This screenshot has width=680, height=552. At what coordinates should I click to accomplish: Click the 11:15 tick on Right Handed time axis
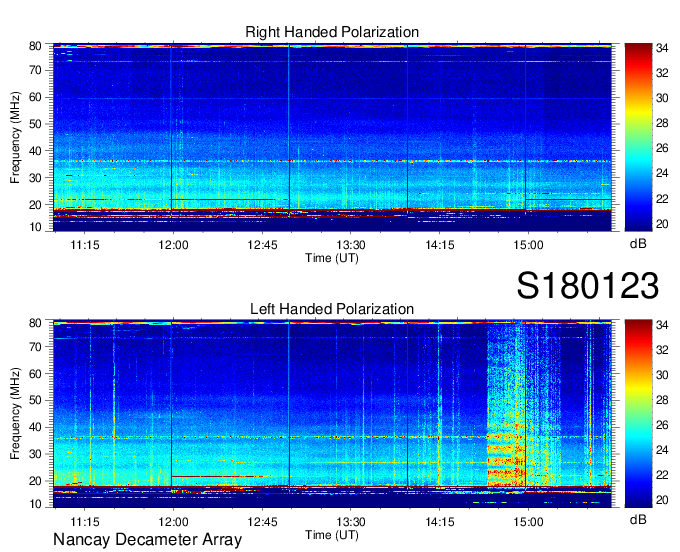click(85, 245)
